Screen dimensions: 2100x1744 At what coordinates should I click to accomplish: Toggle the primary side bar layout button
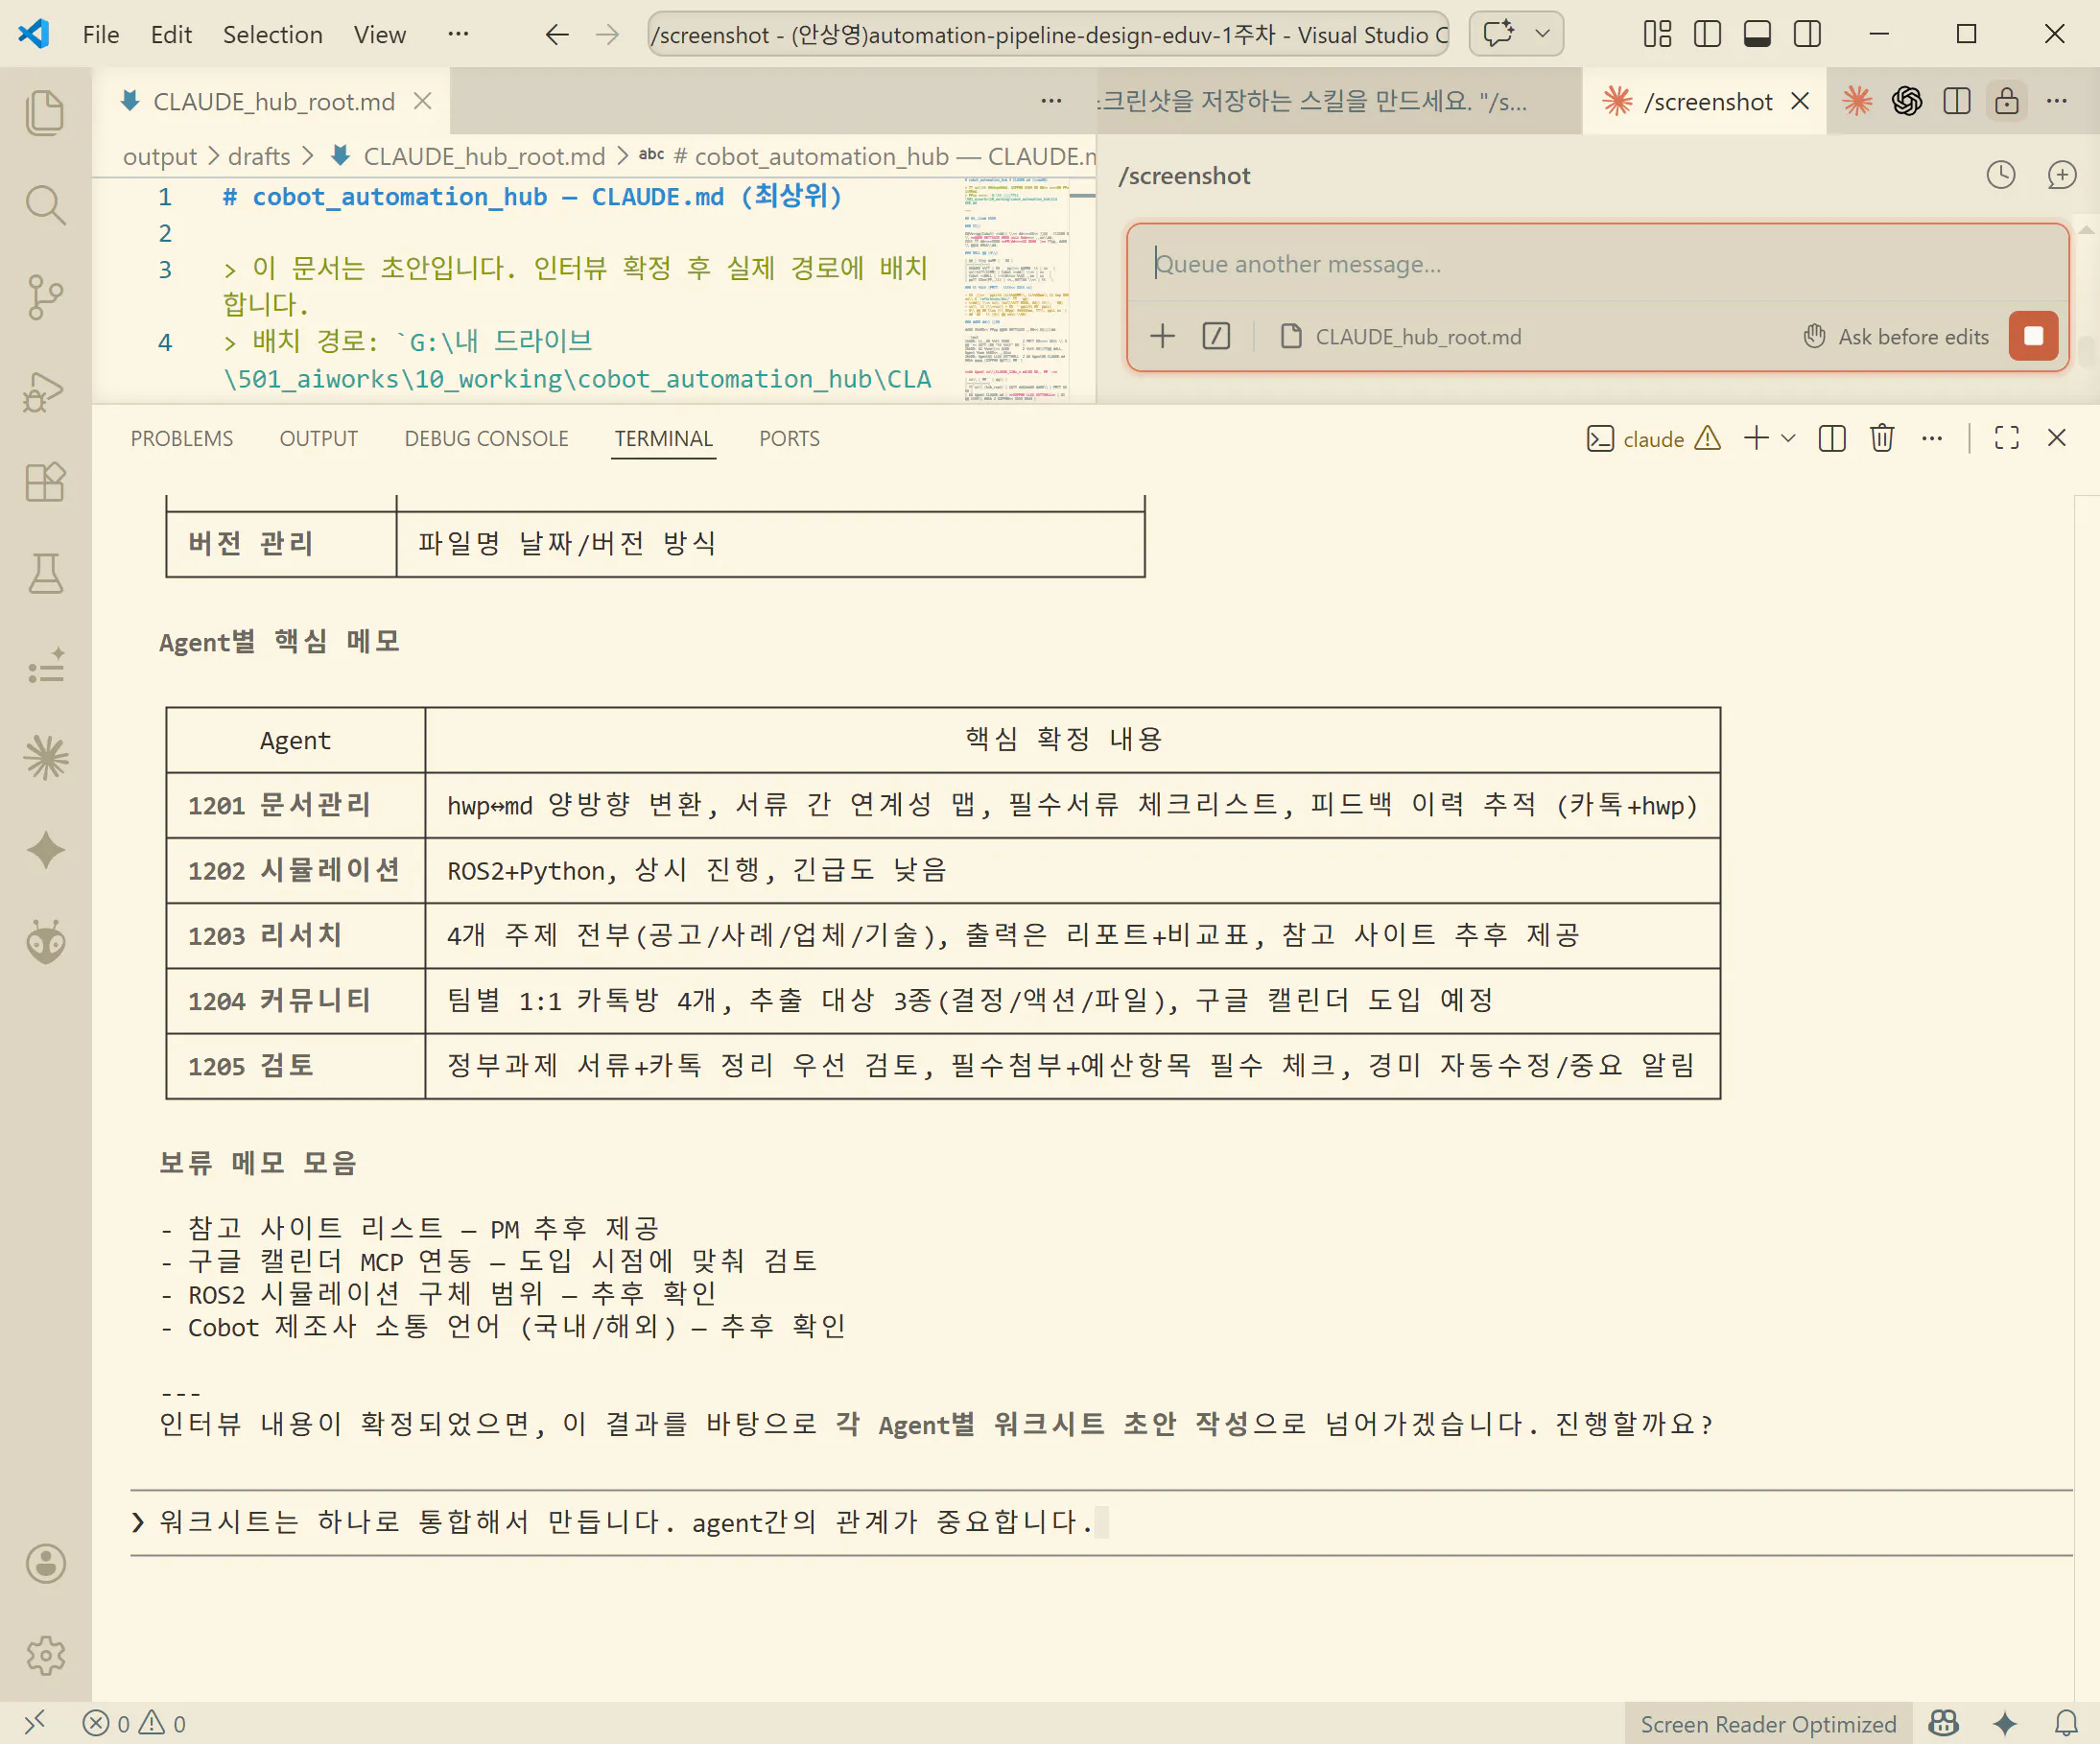(x=1707, y=34)
